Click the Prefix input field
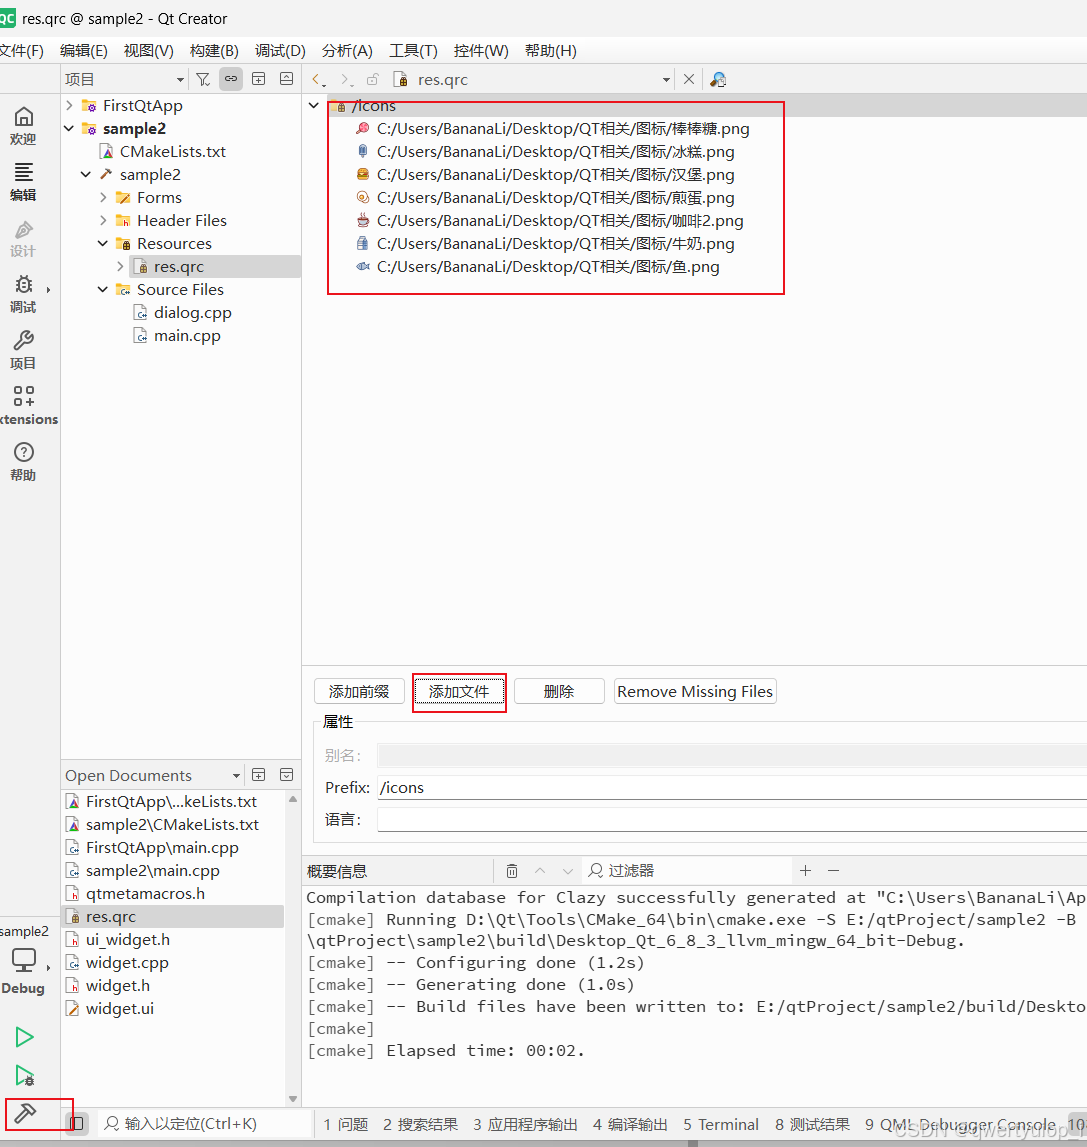 pyautogui.click(x=731, y=788)
